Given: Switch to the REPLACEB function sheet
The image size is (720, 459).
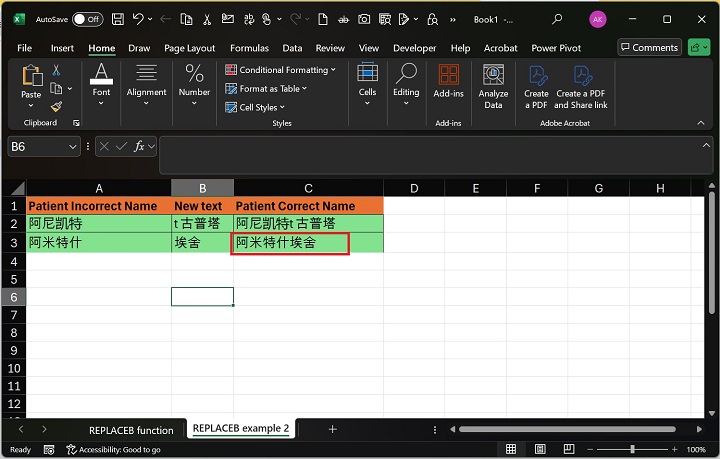Looking at the screenshot, I should (x=131, y=430).
